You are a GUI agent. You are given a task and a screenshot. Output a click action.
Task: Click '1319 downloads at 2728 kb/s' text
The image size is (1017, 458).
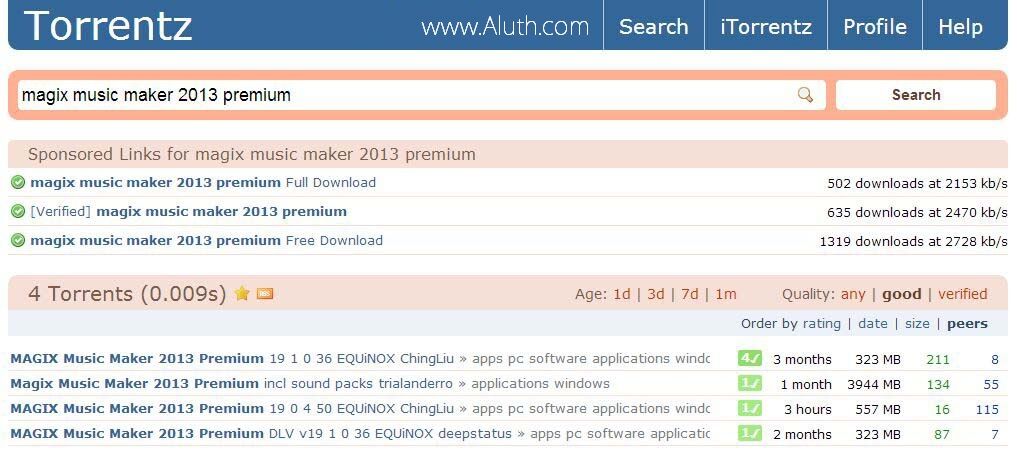point(913,241)
